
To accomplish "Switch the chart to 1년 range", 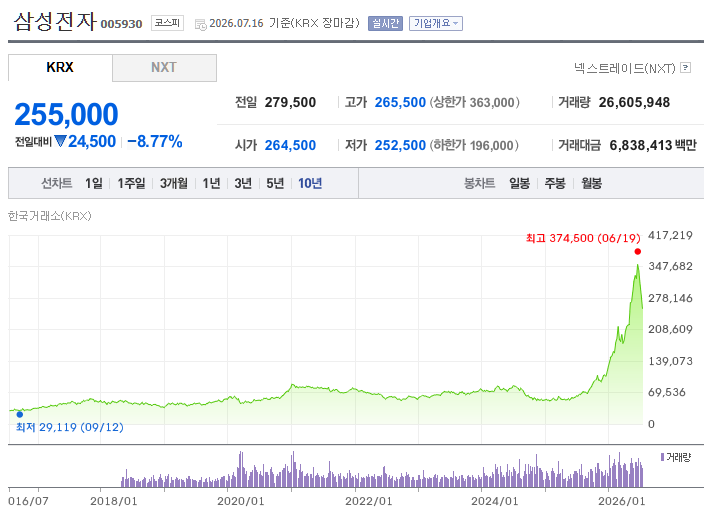I will coord(211,183).
